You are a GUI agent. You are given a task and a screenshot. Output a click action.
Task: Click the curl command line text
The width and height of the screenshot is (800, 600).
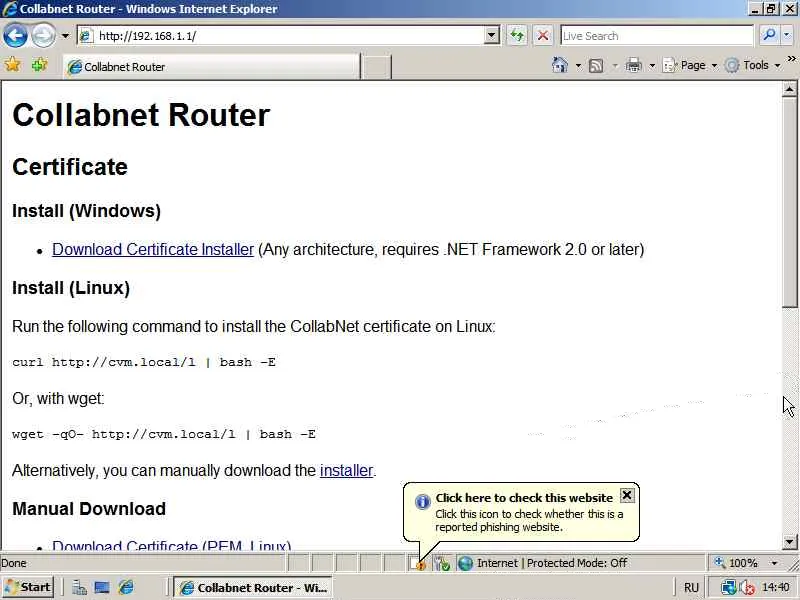pyautogui.click(x=144, y=362)
